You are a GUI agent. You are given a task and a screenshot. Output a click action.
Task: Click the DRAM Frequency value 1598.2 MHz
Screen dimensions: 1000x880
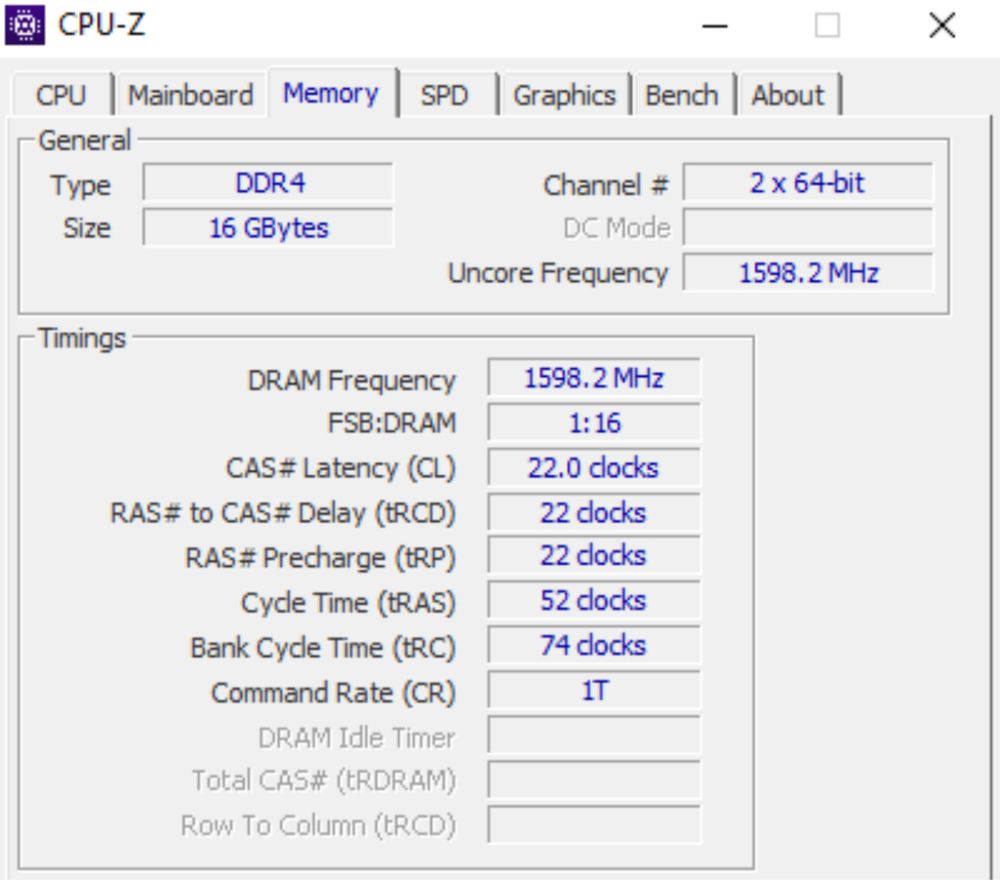coord(594,378)
